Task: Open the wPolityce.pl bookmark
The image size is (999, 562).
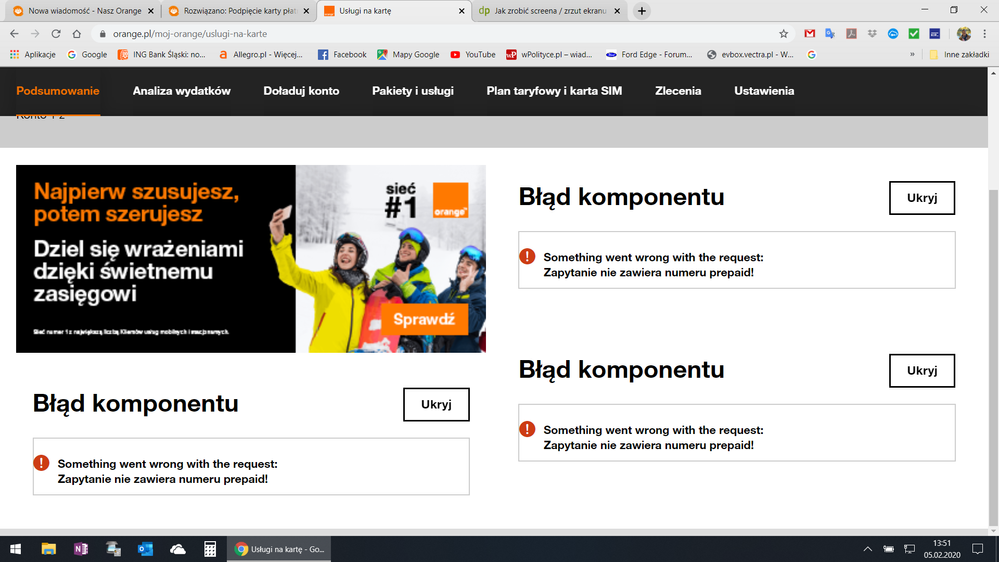Action: pyautogui.click(x=549, y=55)
